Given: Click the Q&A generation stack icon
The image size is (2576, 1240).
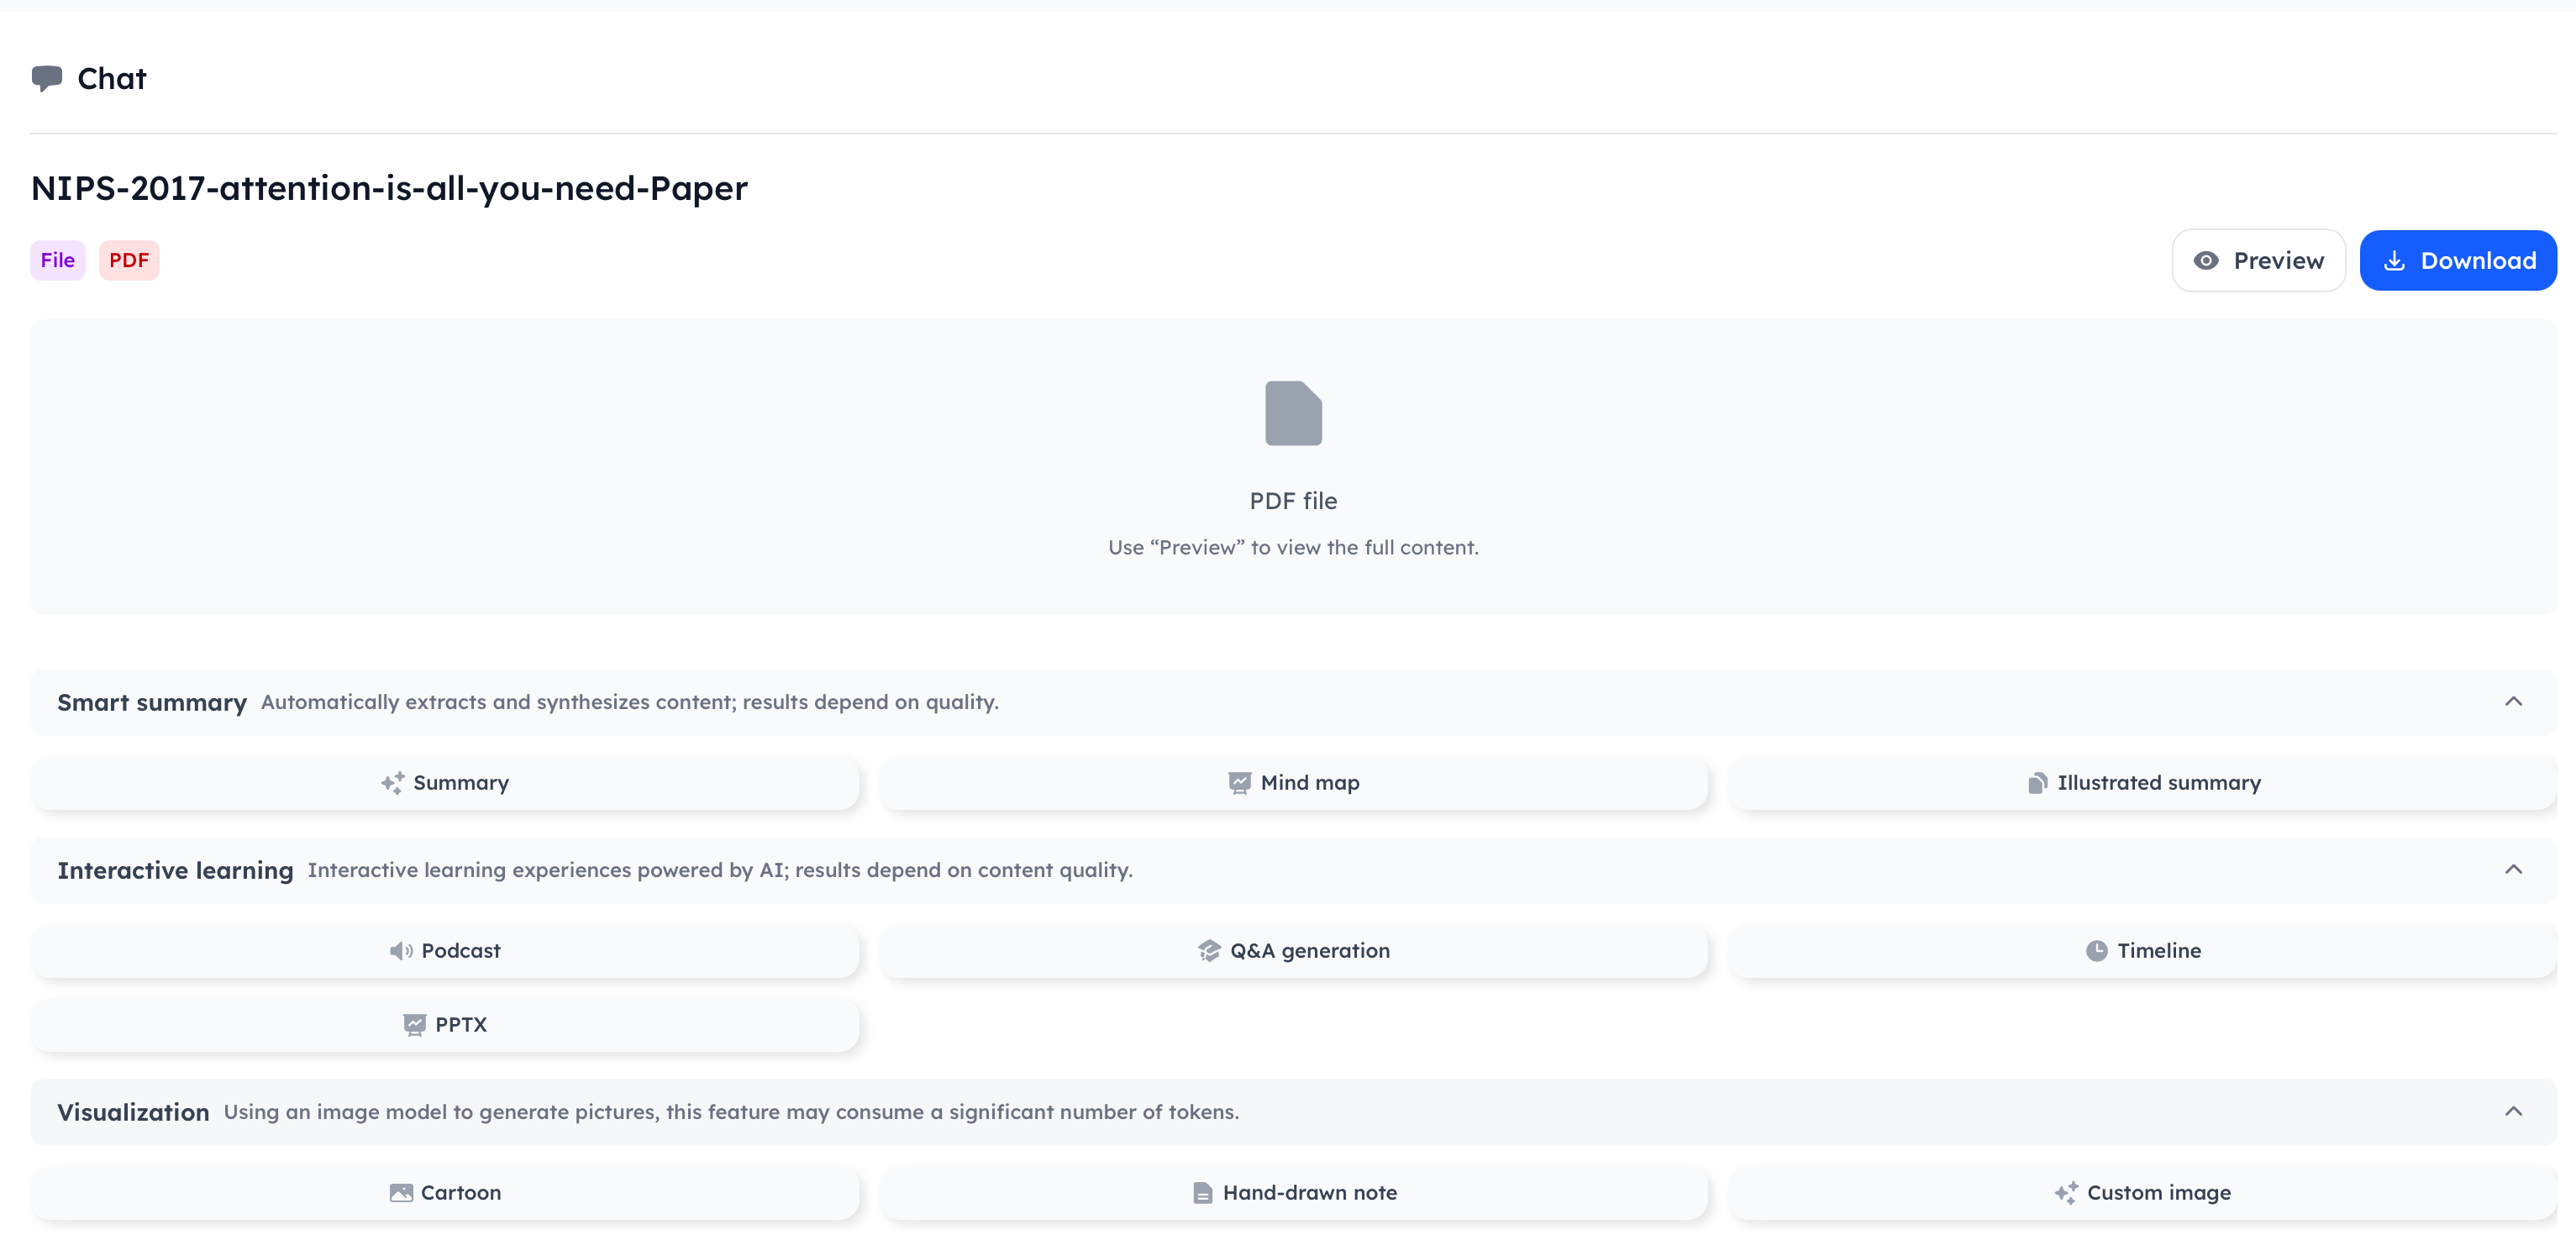Looking at the screenshot, I should point(1209,951).
